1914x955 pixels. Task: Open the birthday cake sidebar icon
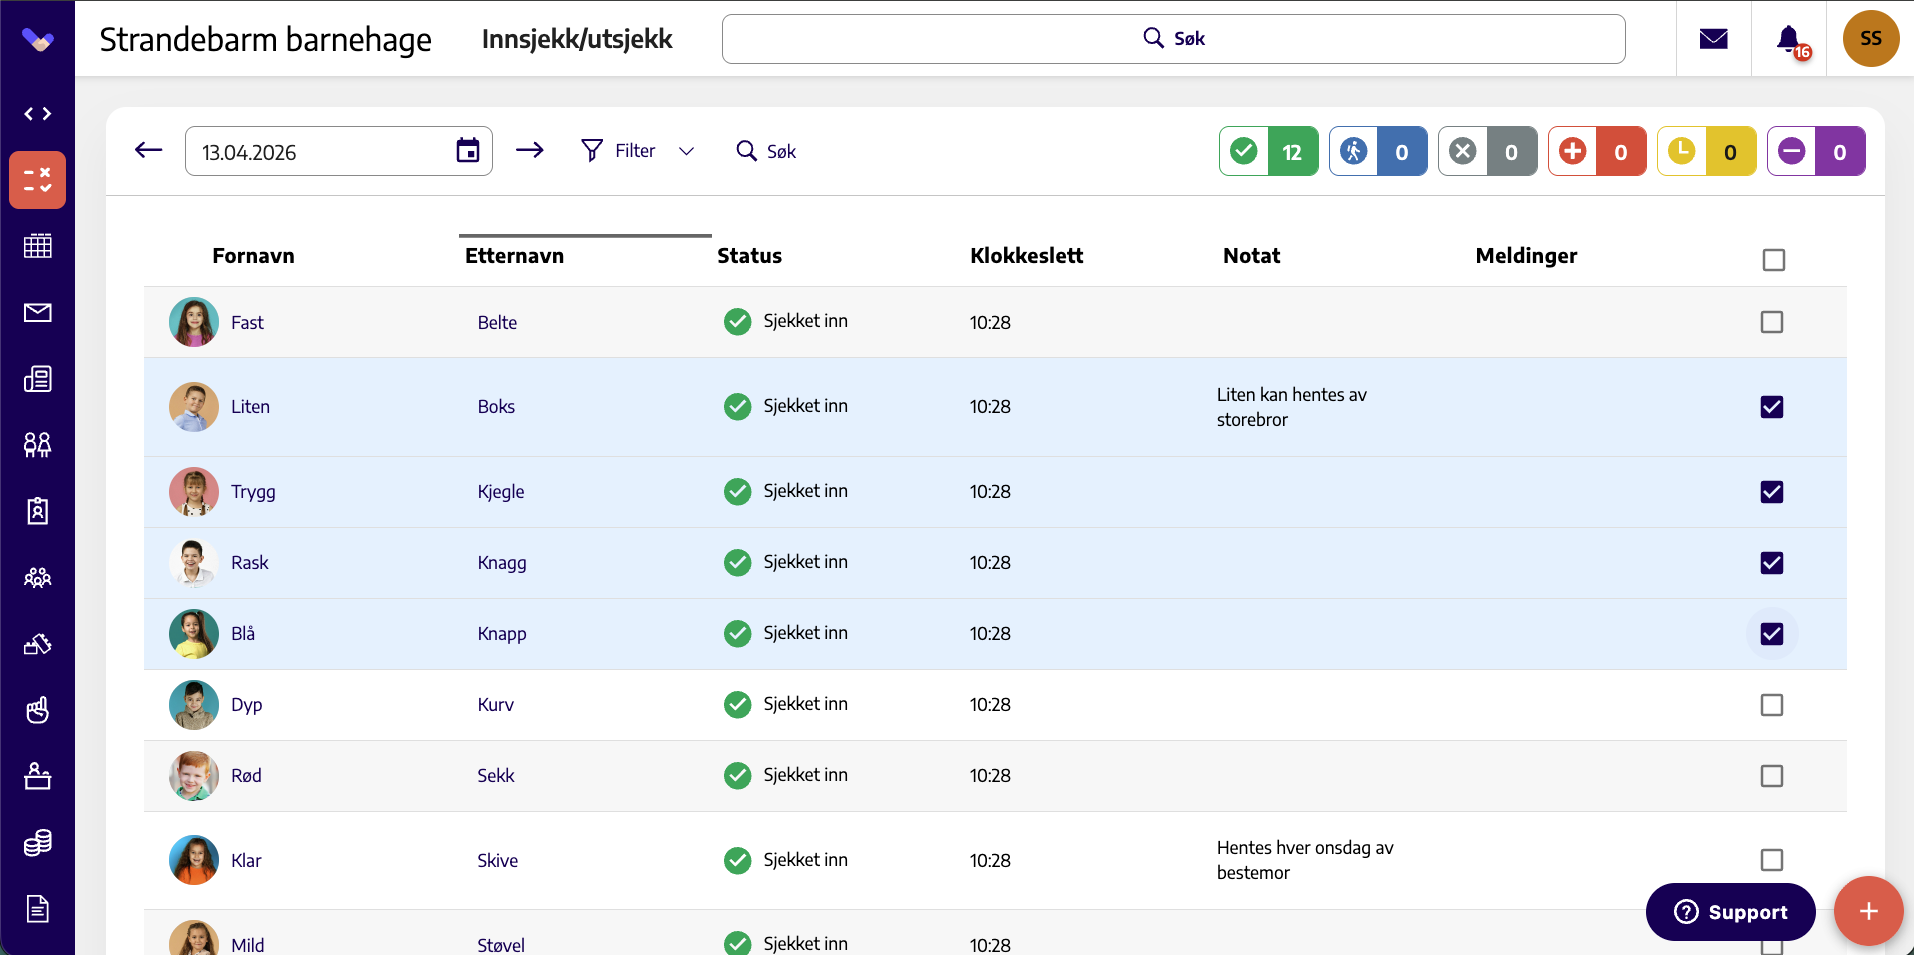point(37,776)
